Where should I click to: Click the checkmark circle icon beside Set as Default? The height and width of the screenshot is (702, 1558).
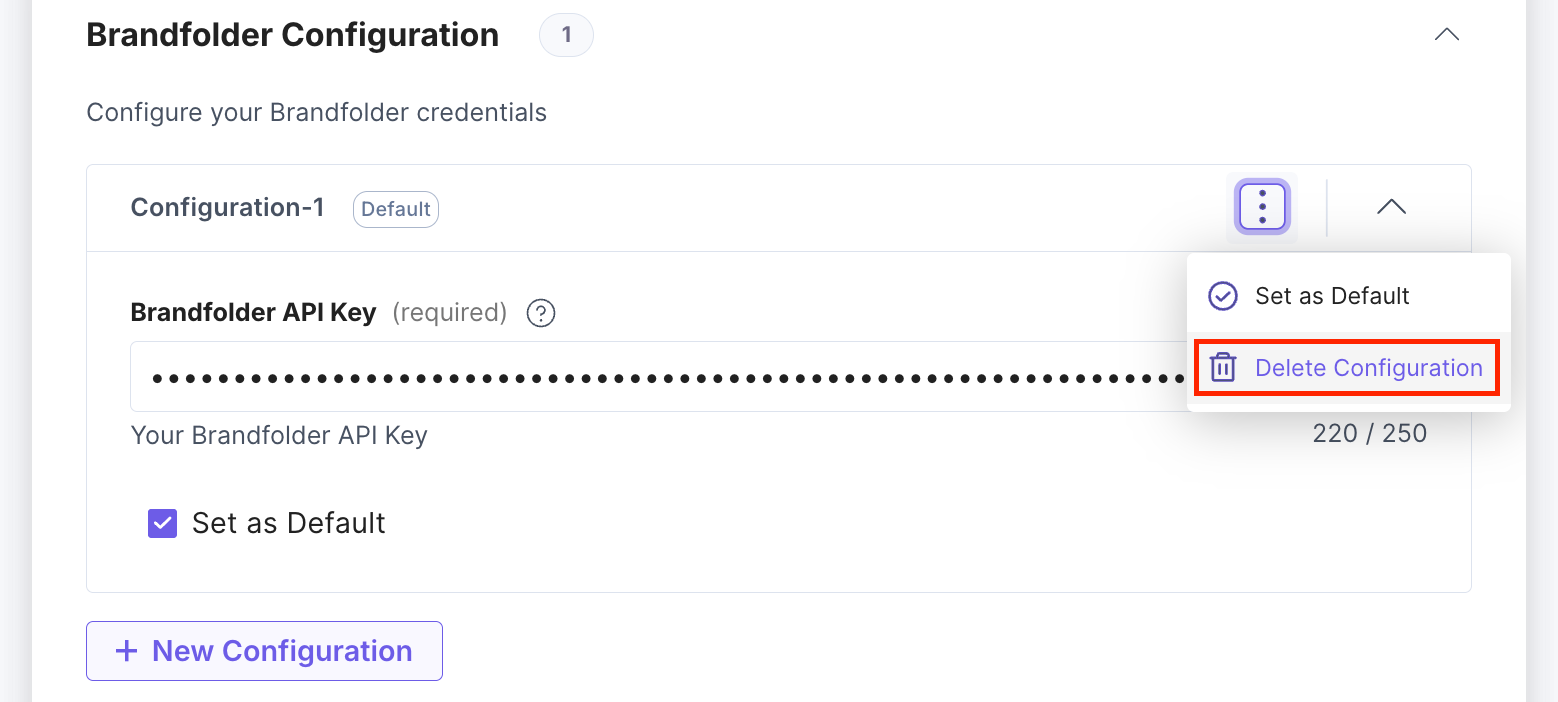1222,296
